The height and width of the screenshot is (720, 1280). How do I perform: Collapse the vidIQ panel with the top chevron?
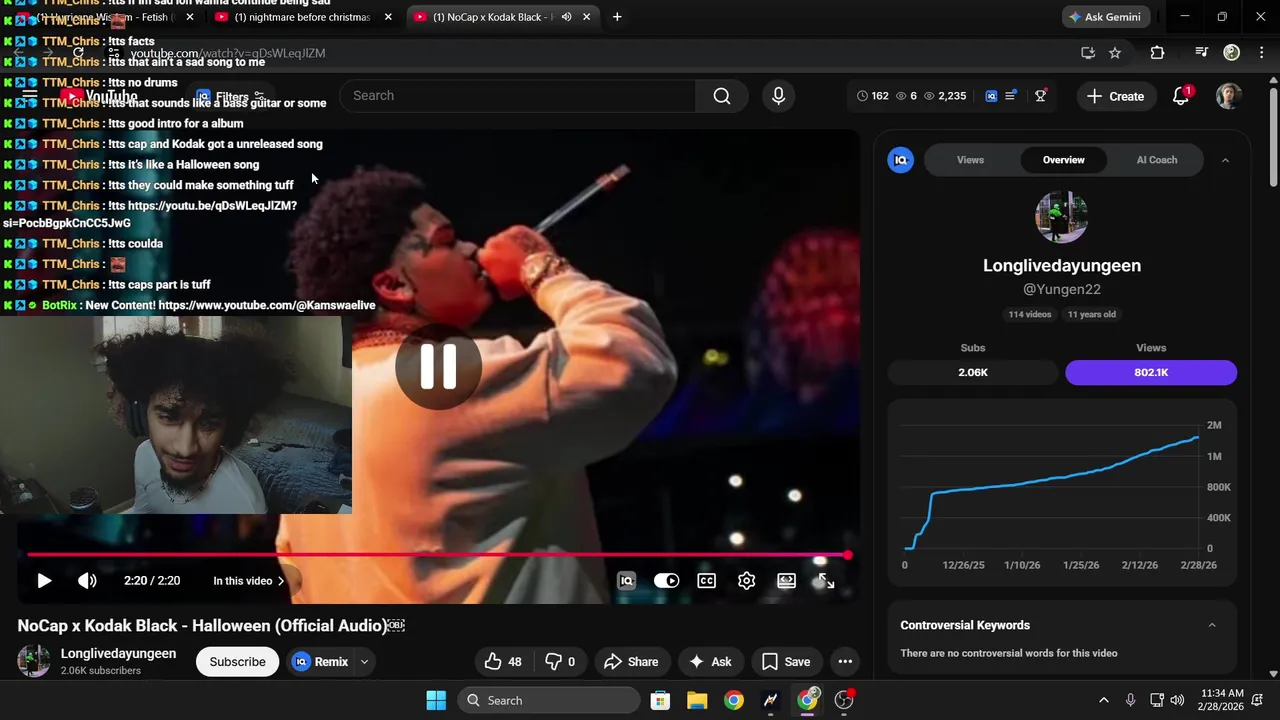click(x=1225, y=160)
